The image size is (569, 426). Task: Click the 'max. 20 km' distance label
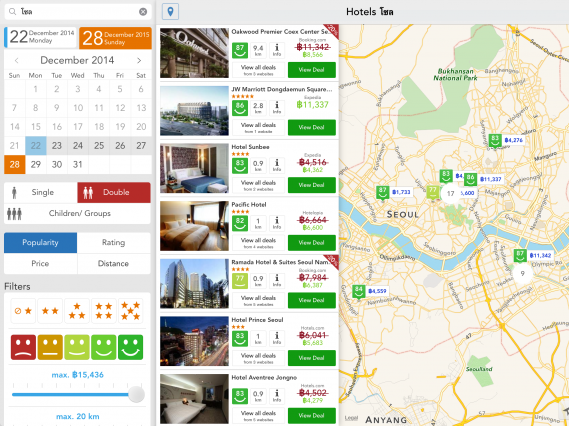[78, 416]
